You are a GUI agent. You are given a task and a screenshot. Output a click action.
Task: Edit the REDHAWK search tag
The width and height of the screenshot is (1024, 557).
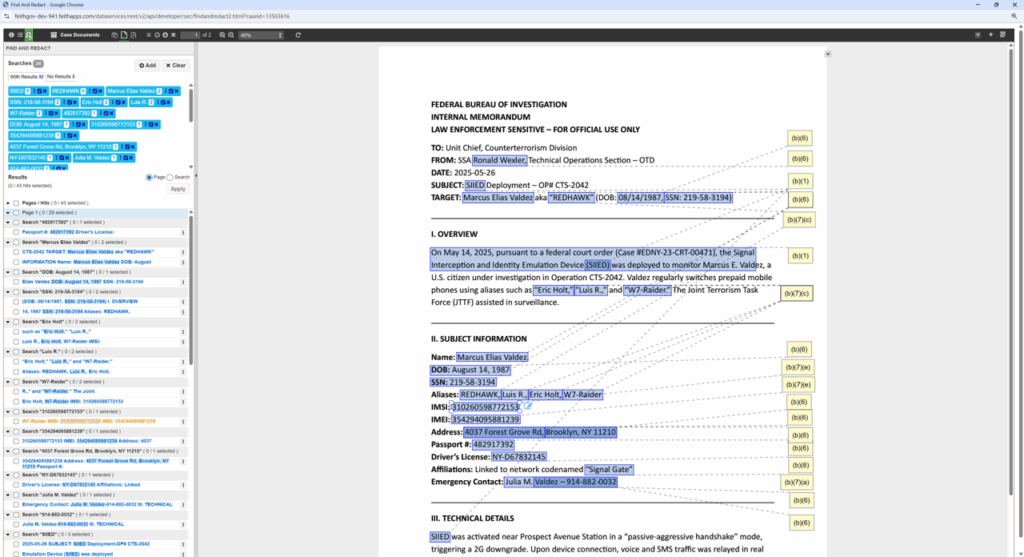pos(95,91)
